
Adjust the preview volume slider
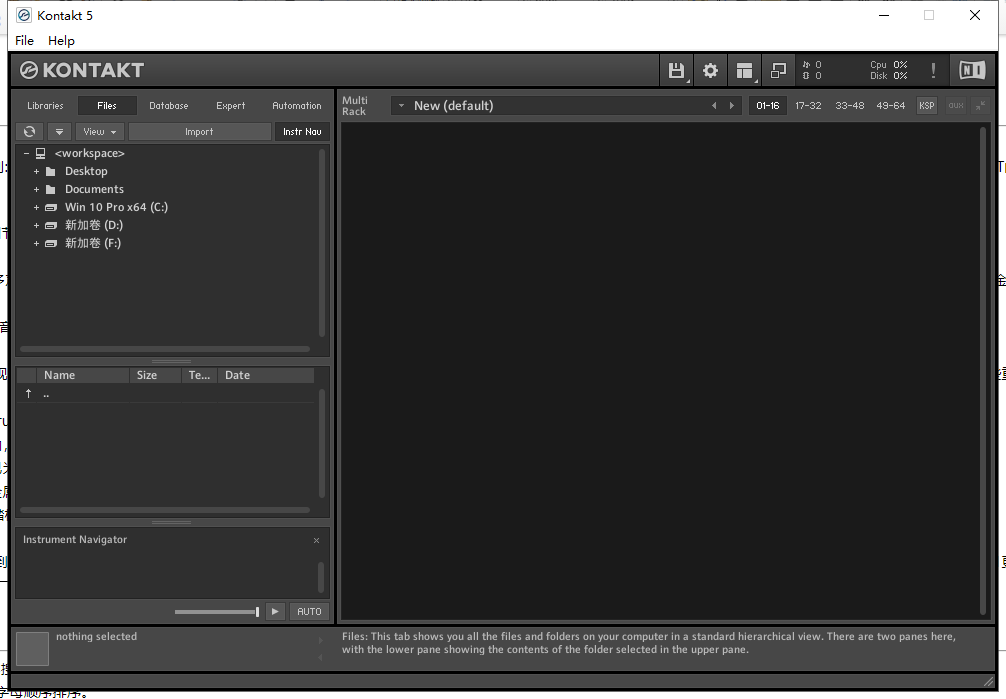coord(218,612)
